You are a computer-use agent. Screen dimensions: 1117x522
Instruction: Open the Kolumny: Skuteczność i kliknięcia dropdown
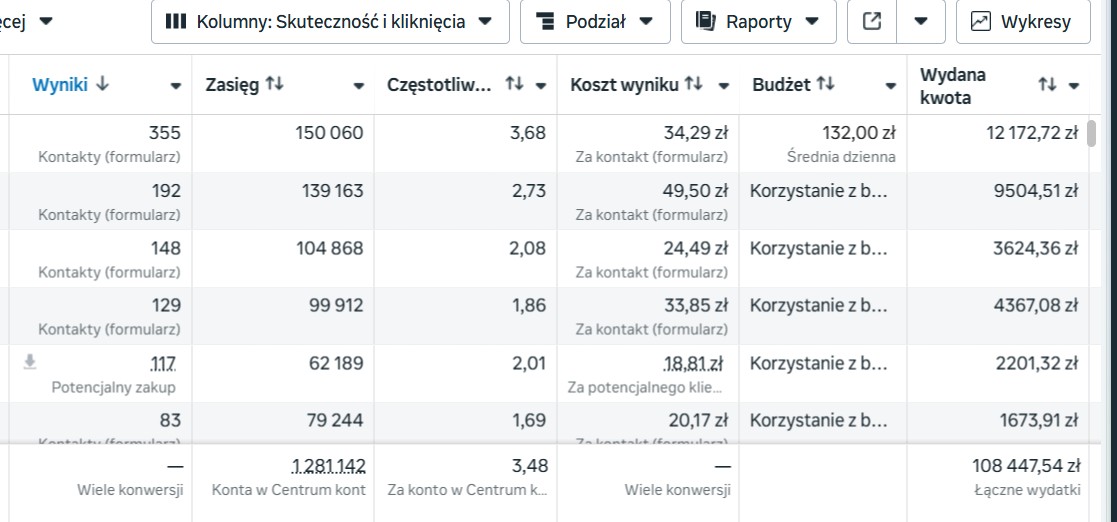click(329, 22)
